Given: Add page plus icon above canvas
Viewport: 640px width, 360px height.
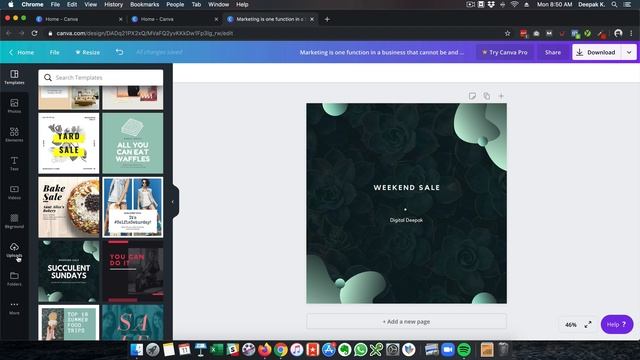Looking at the screenshot, I should click(x=501, y=96).
